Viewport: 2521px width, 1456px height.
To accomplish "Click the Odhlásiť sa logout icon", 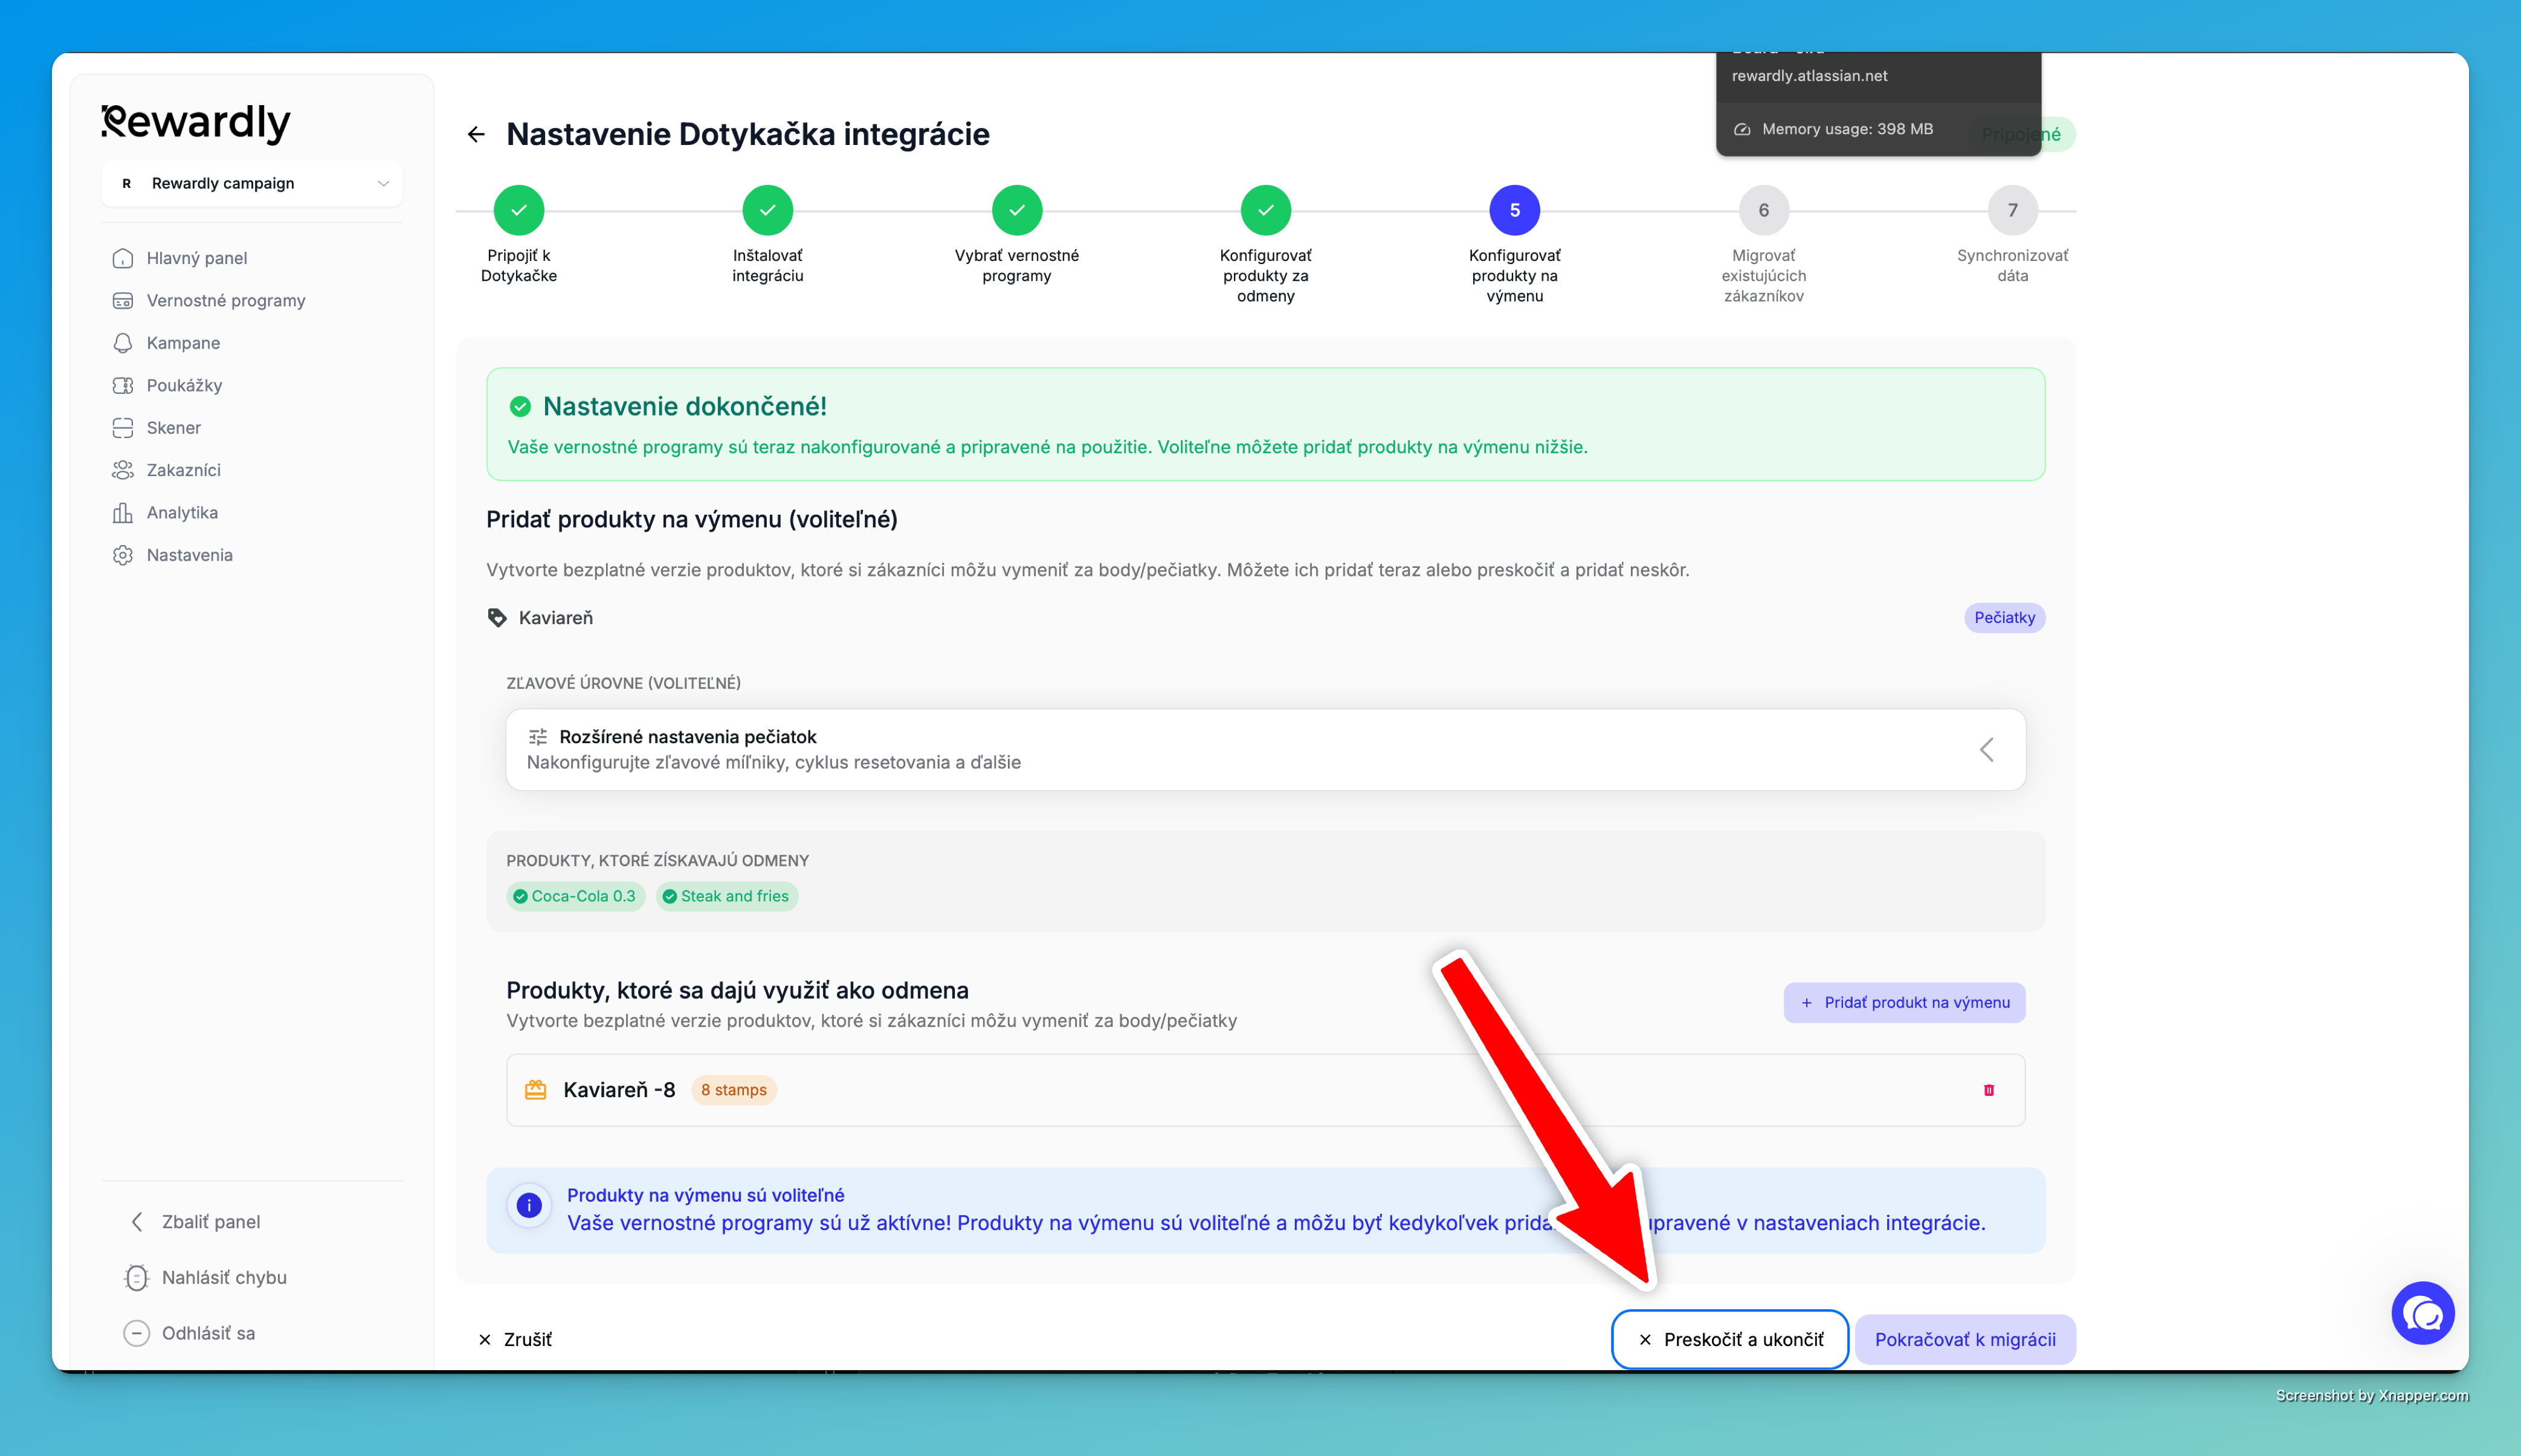I will coord(137,1333).
